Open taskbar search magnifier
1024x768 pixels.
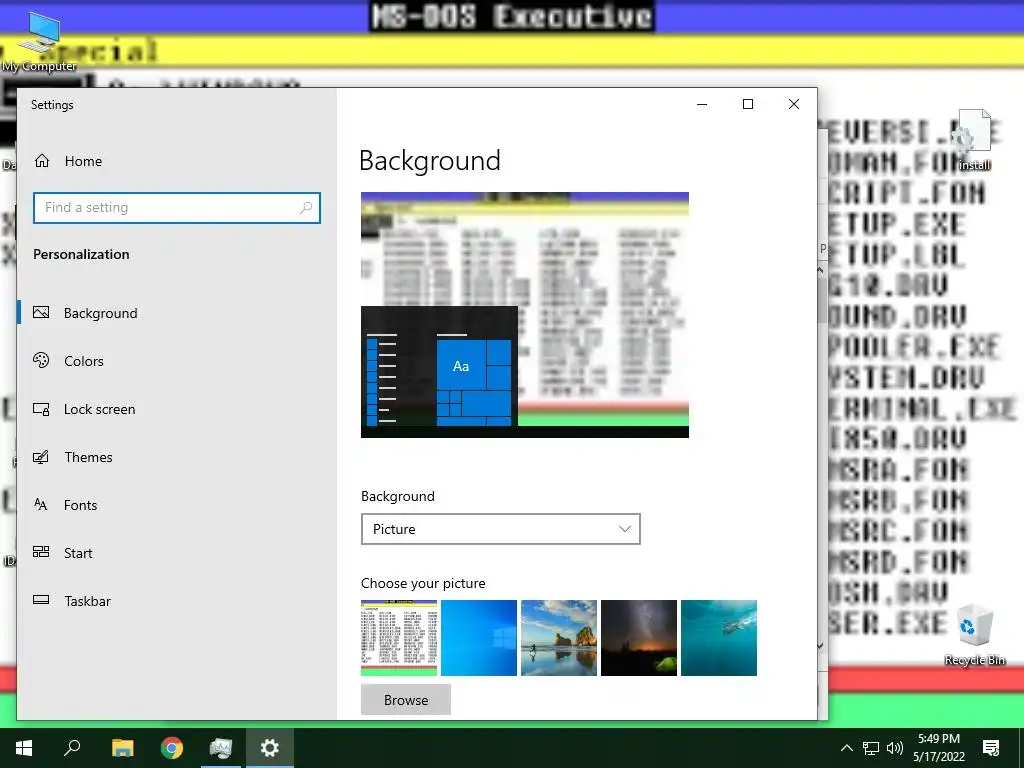pos(72,748)
